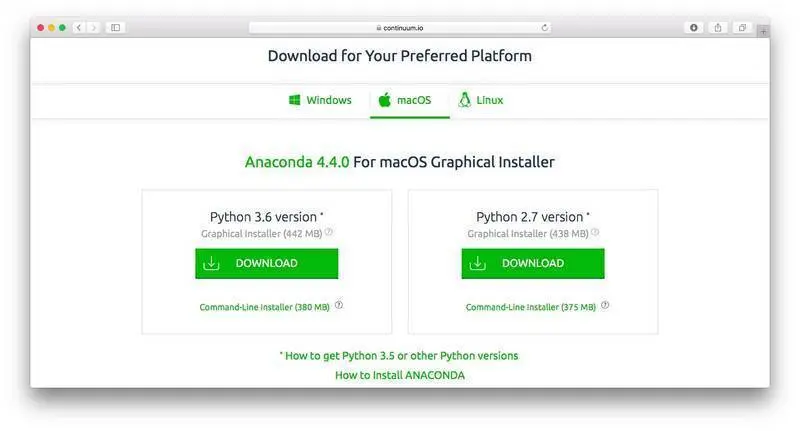Viewport: 800px width, 431px height.
Task: Click the help icon beside Python 2.7 Graphical Installer
Action: [595, 233]
